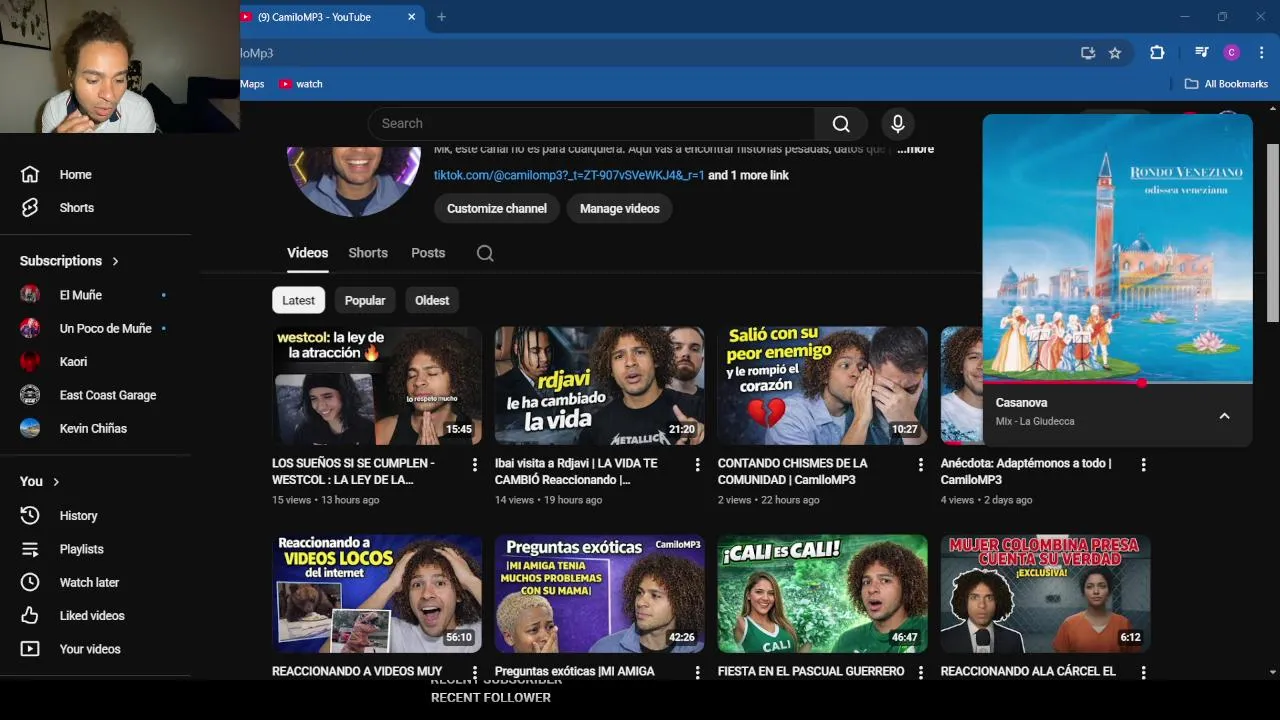Click Manage videos button

point(620,208)
